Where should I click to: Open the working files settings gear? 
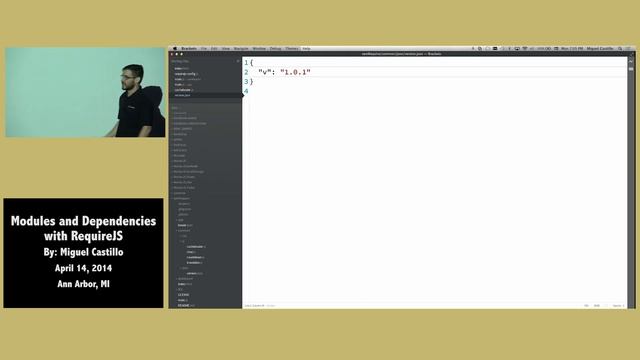(x=238, y=61)
